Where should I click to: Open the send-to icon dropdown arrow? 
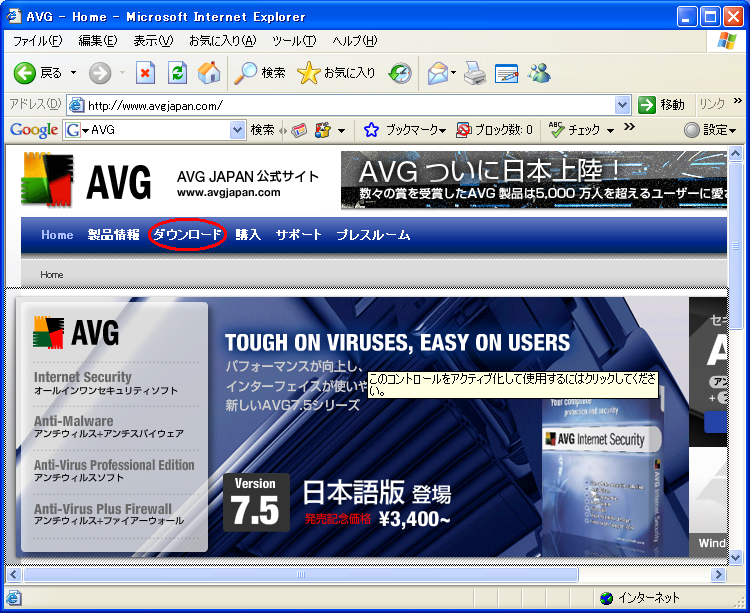[x=342, y=130]
